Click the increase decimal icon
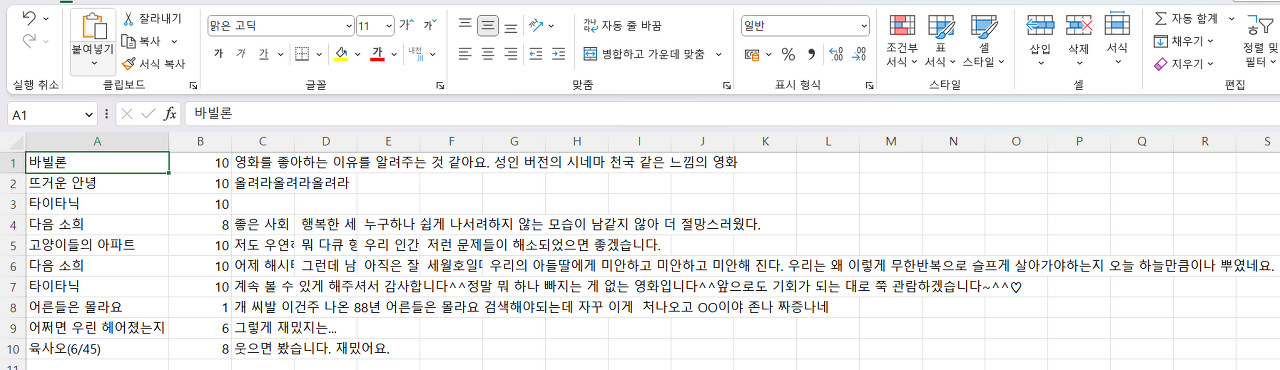This screenshot has width=1280, height=370. coord(836,54)
